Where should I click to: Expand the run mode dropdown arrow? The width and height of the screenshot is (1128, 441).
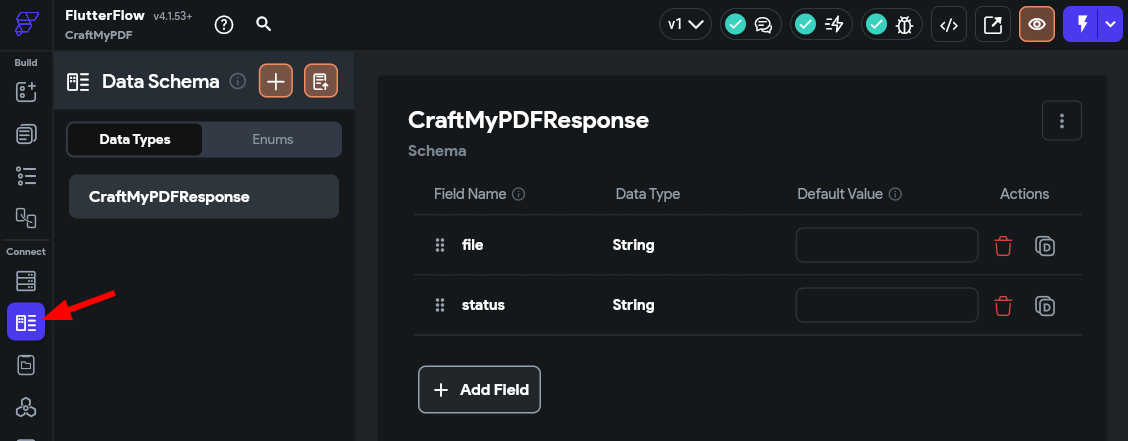pos(1112,25)
